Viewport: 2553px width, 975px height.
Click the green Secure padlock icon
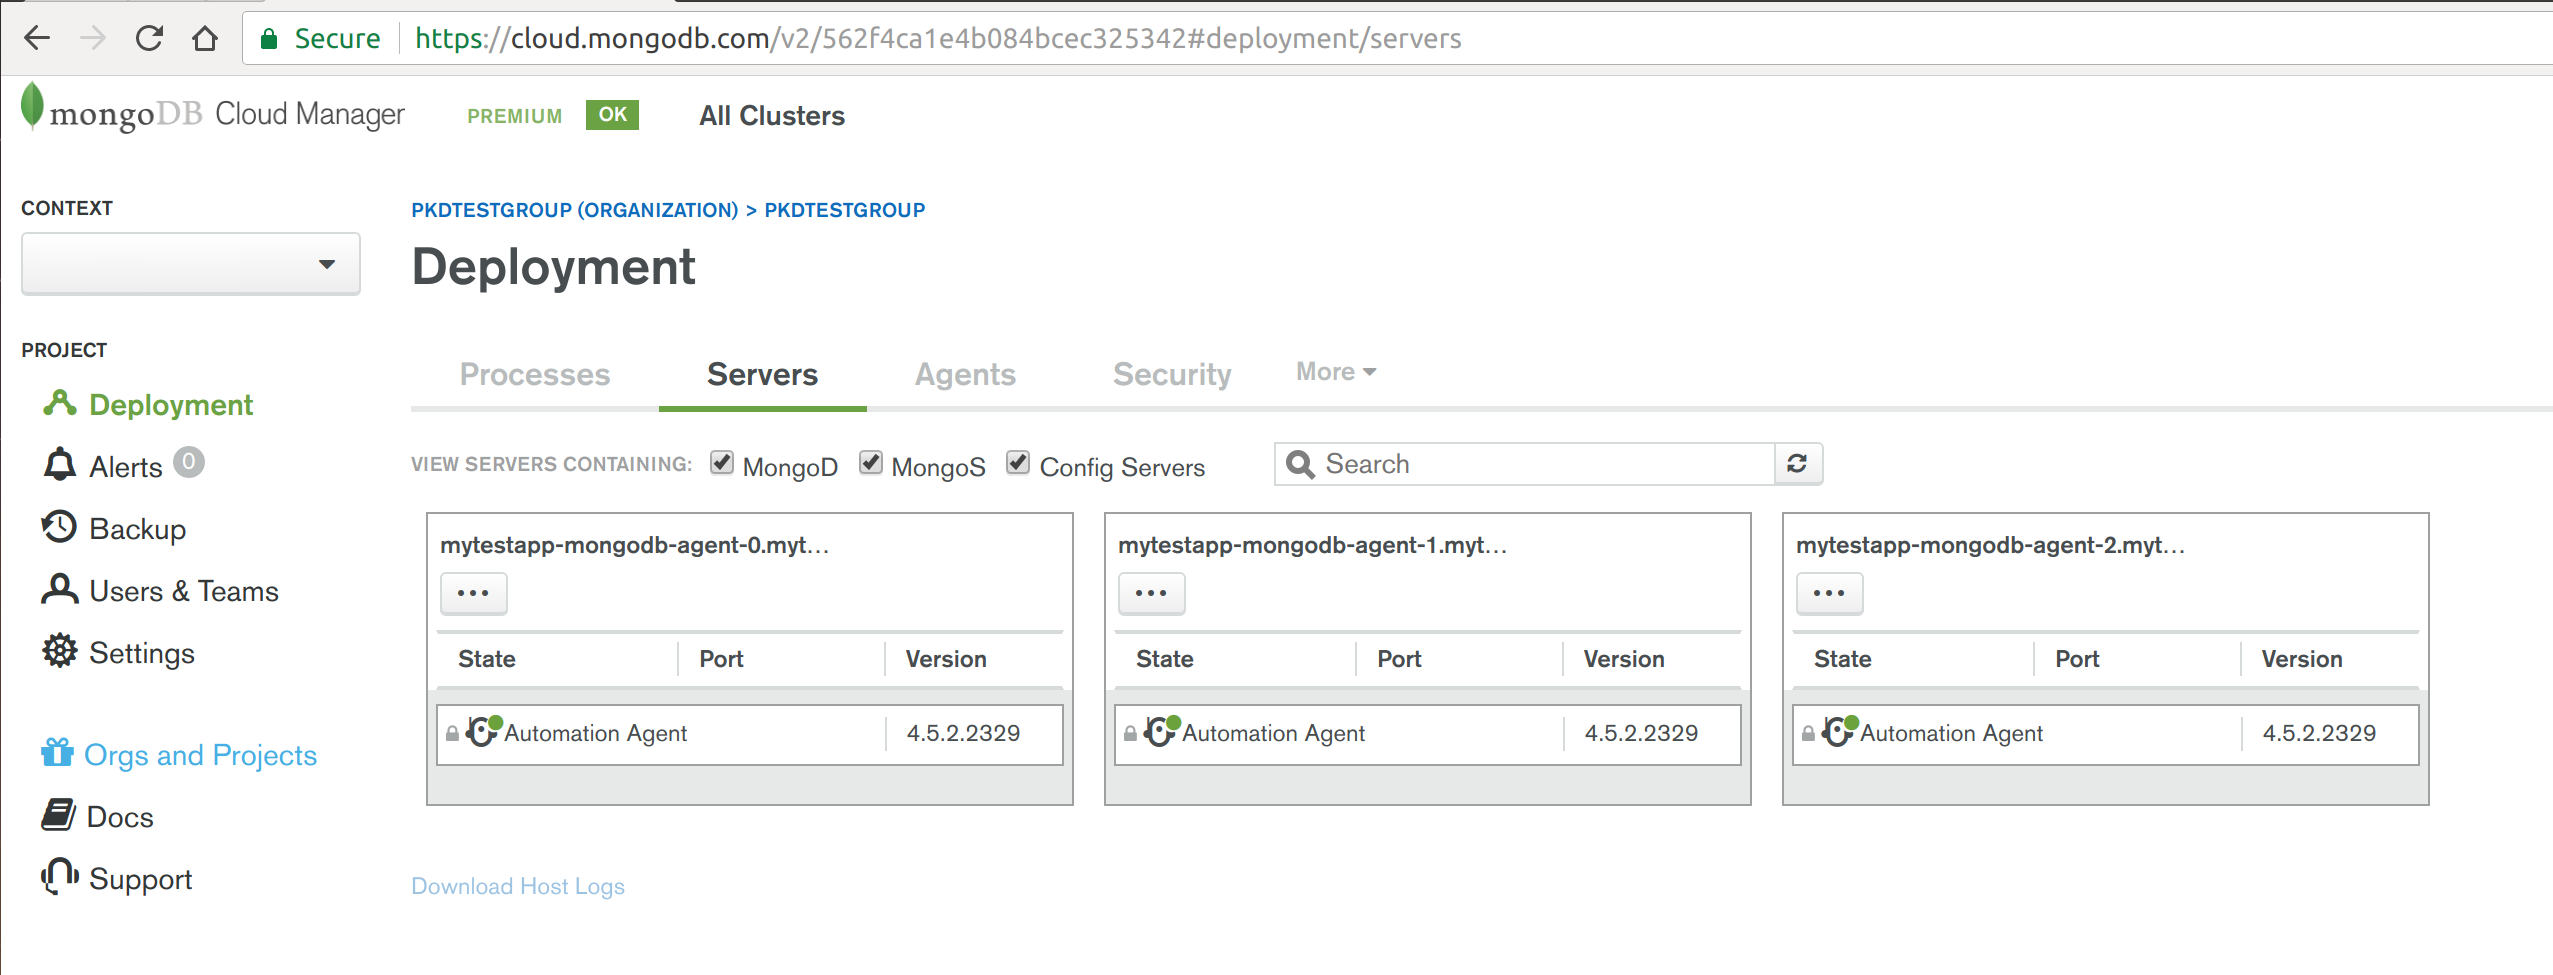pyautogui.click(x=268, y=39)
